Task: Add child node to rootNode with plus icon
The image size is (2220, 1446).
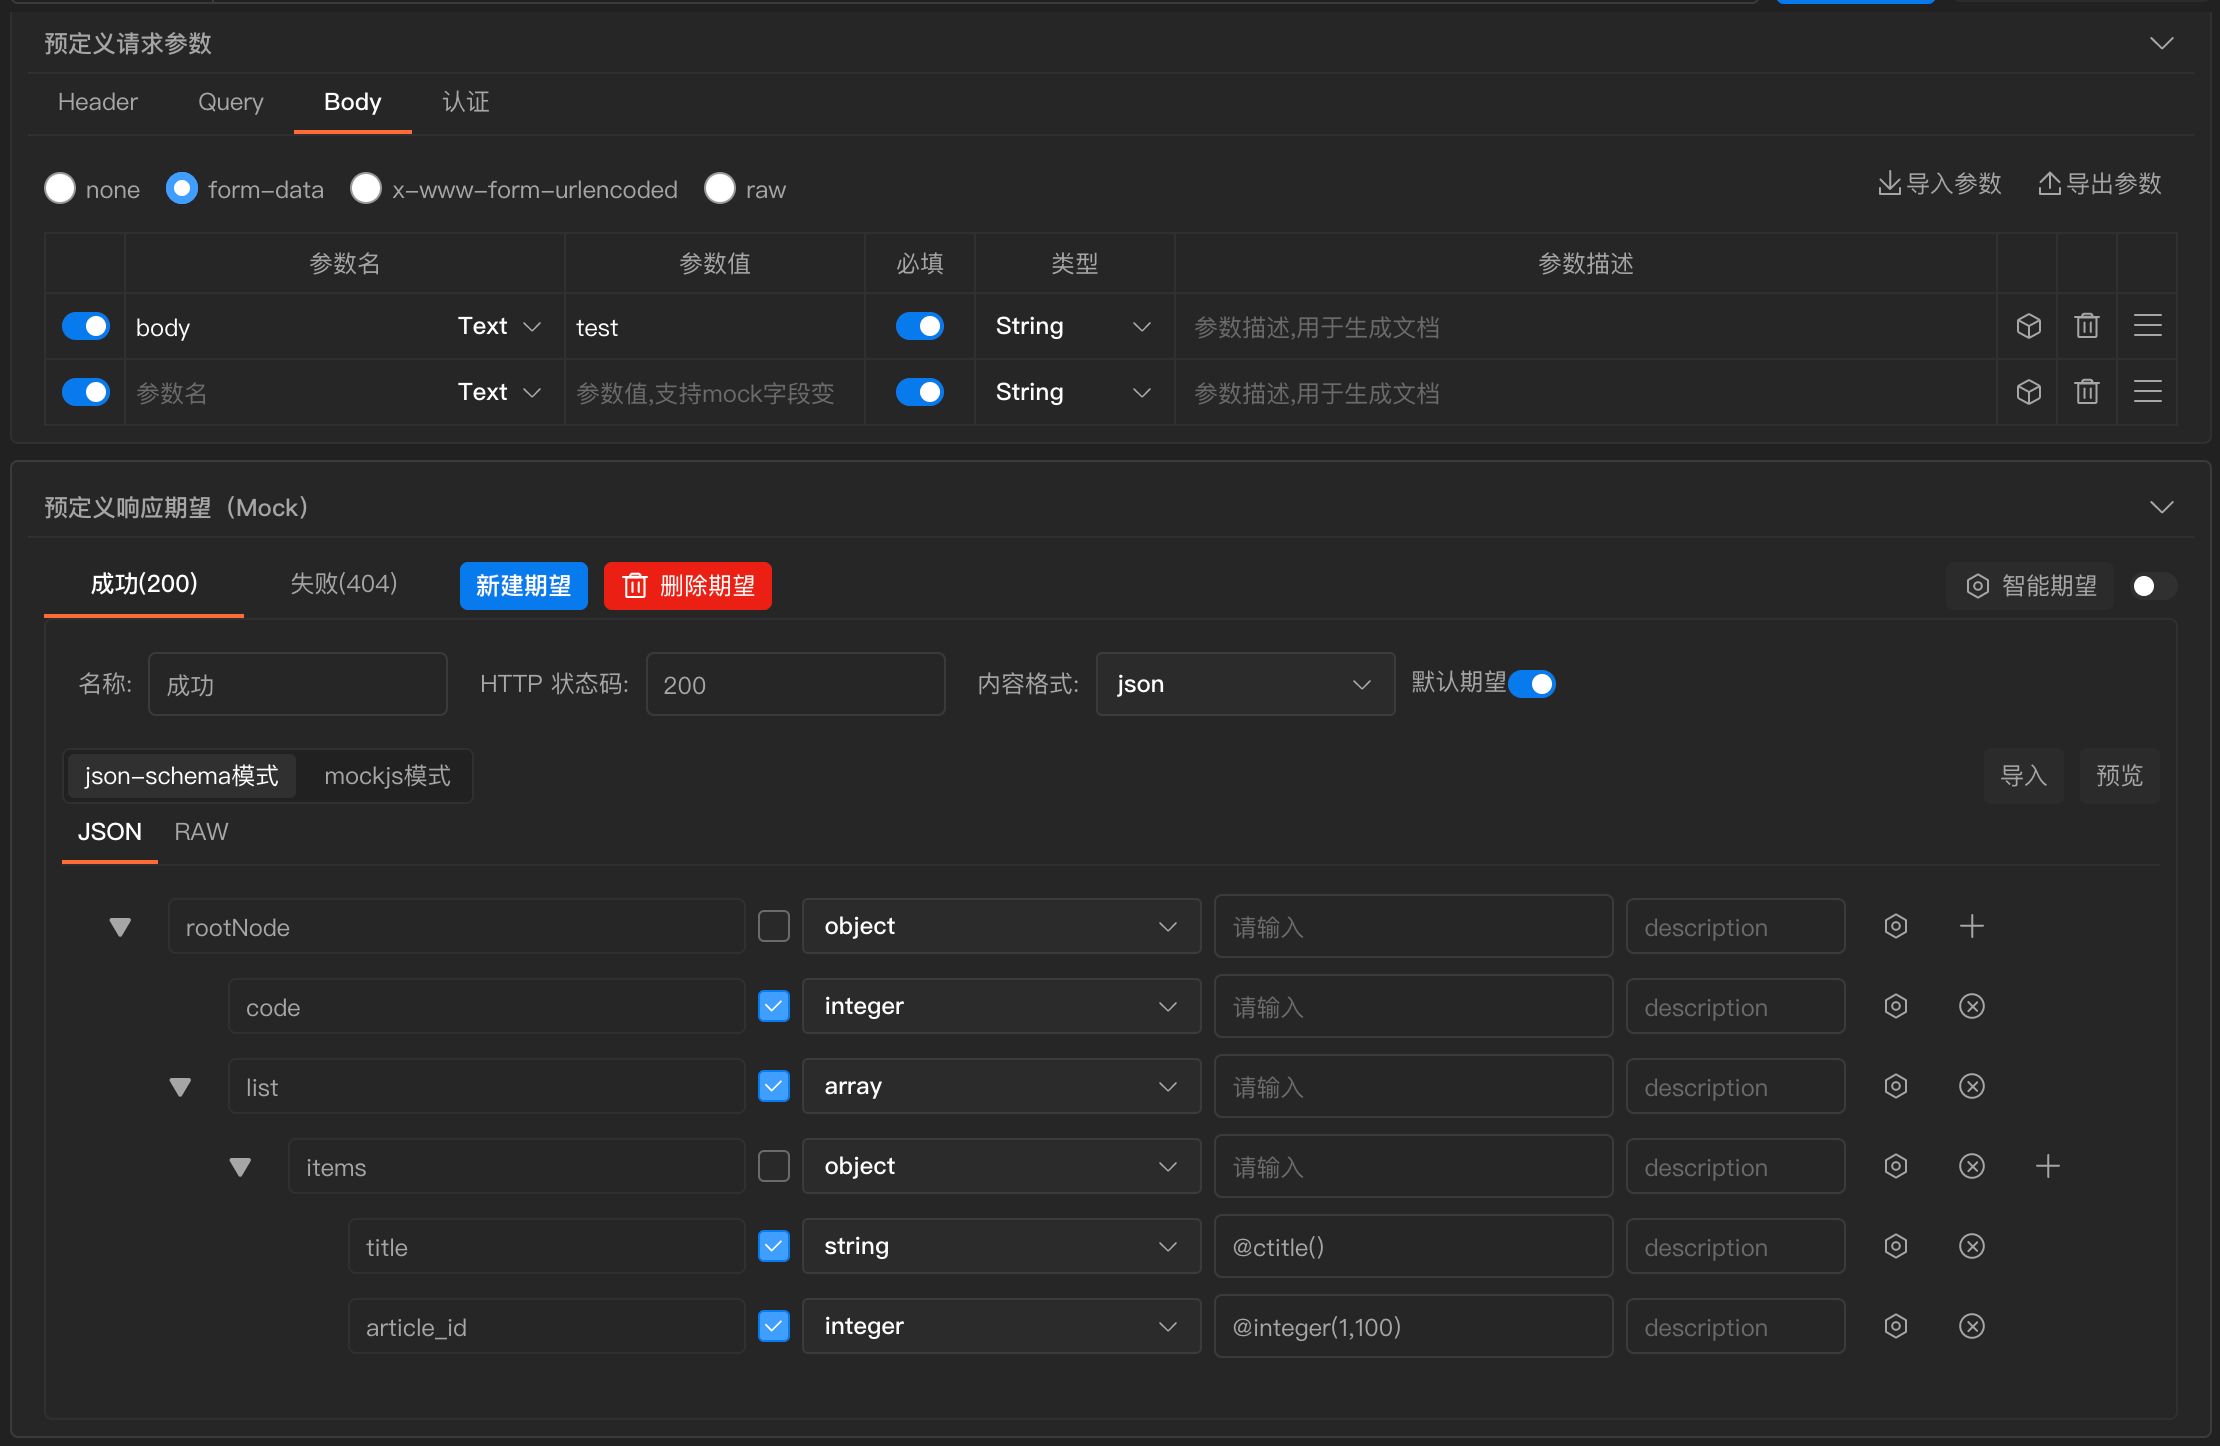Action: [1971, 926]
